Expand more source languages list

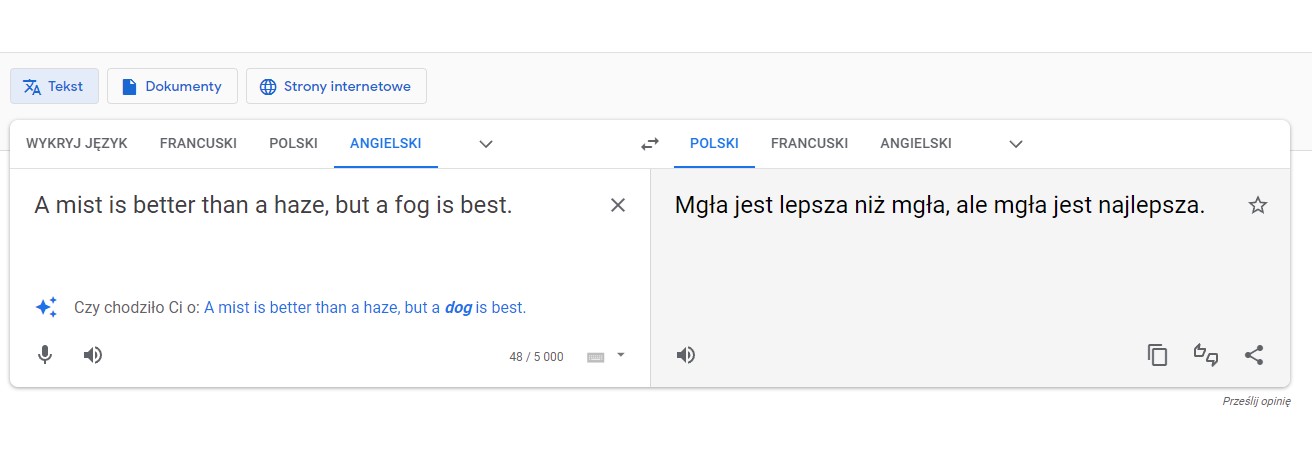pos(486,144)
